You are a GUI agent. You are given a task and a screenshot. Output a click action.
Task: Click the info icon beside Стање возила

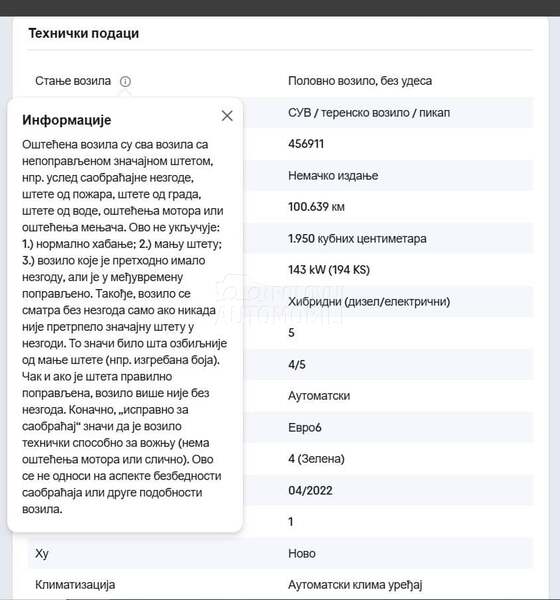(125, 81)
